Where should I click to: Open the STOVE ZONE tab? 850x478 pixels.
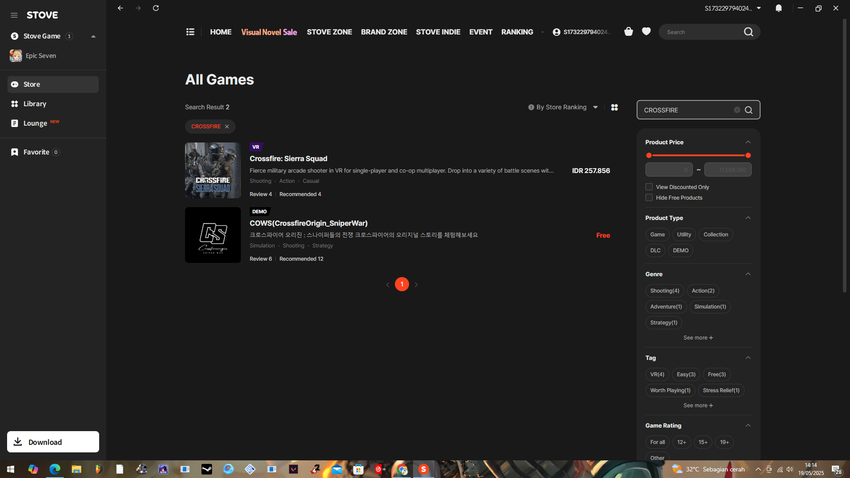329,32
